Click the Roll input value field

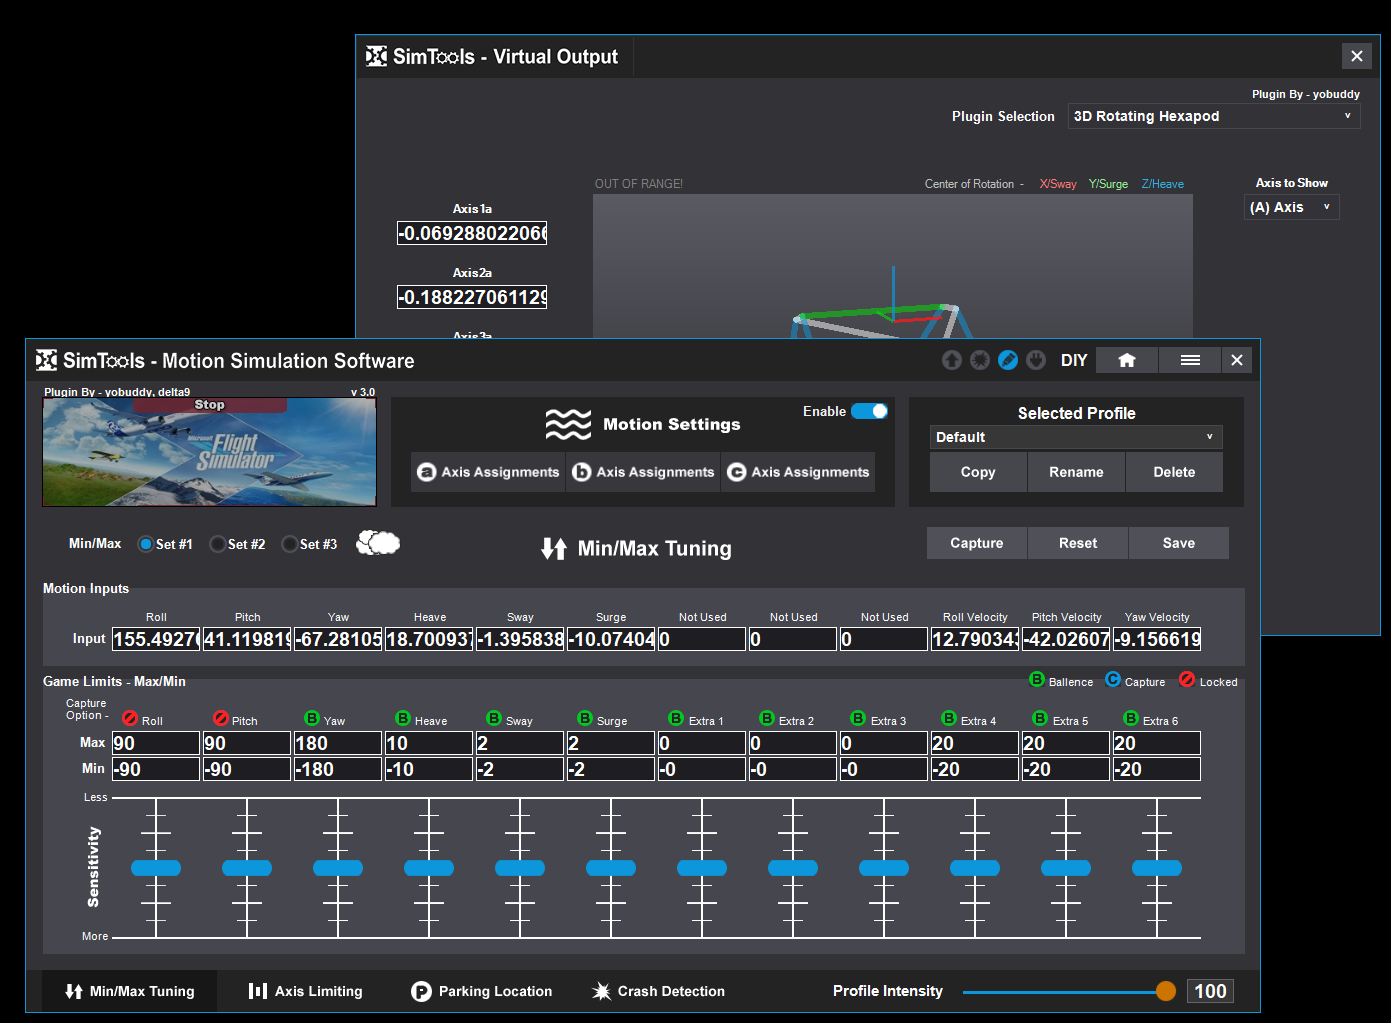click(156, 639)
